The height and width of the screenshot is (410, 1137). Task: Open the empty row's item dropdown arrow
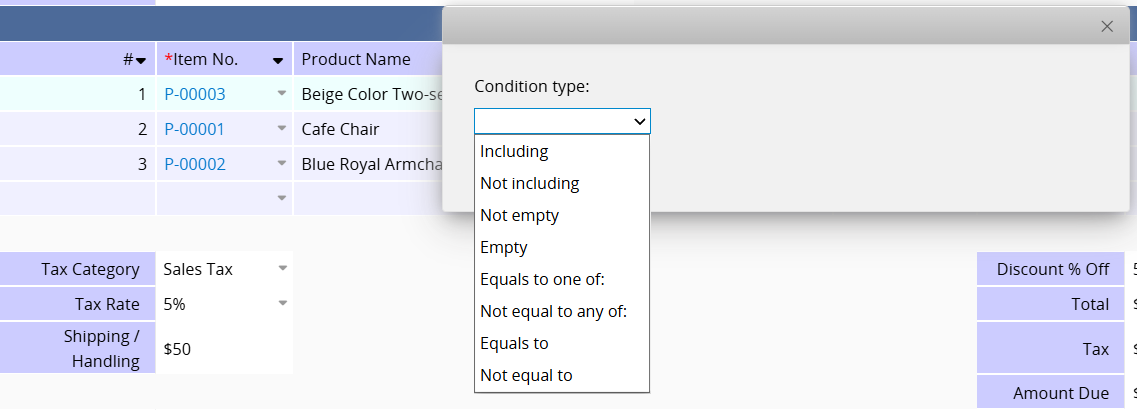[282, 198]
